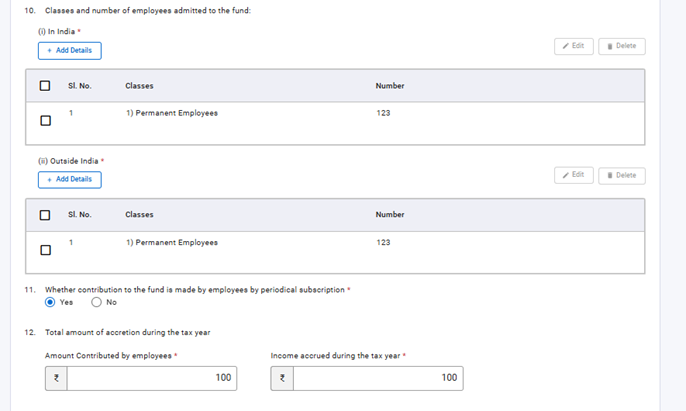This screenshot has height=411, width=686.
Task: Select Yes for periodical subscription contribution
Action: pyautogui.click(x=51, y=302)
